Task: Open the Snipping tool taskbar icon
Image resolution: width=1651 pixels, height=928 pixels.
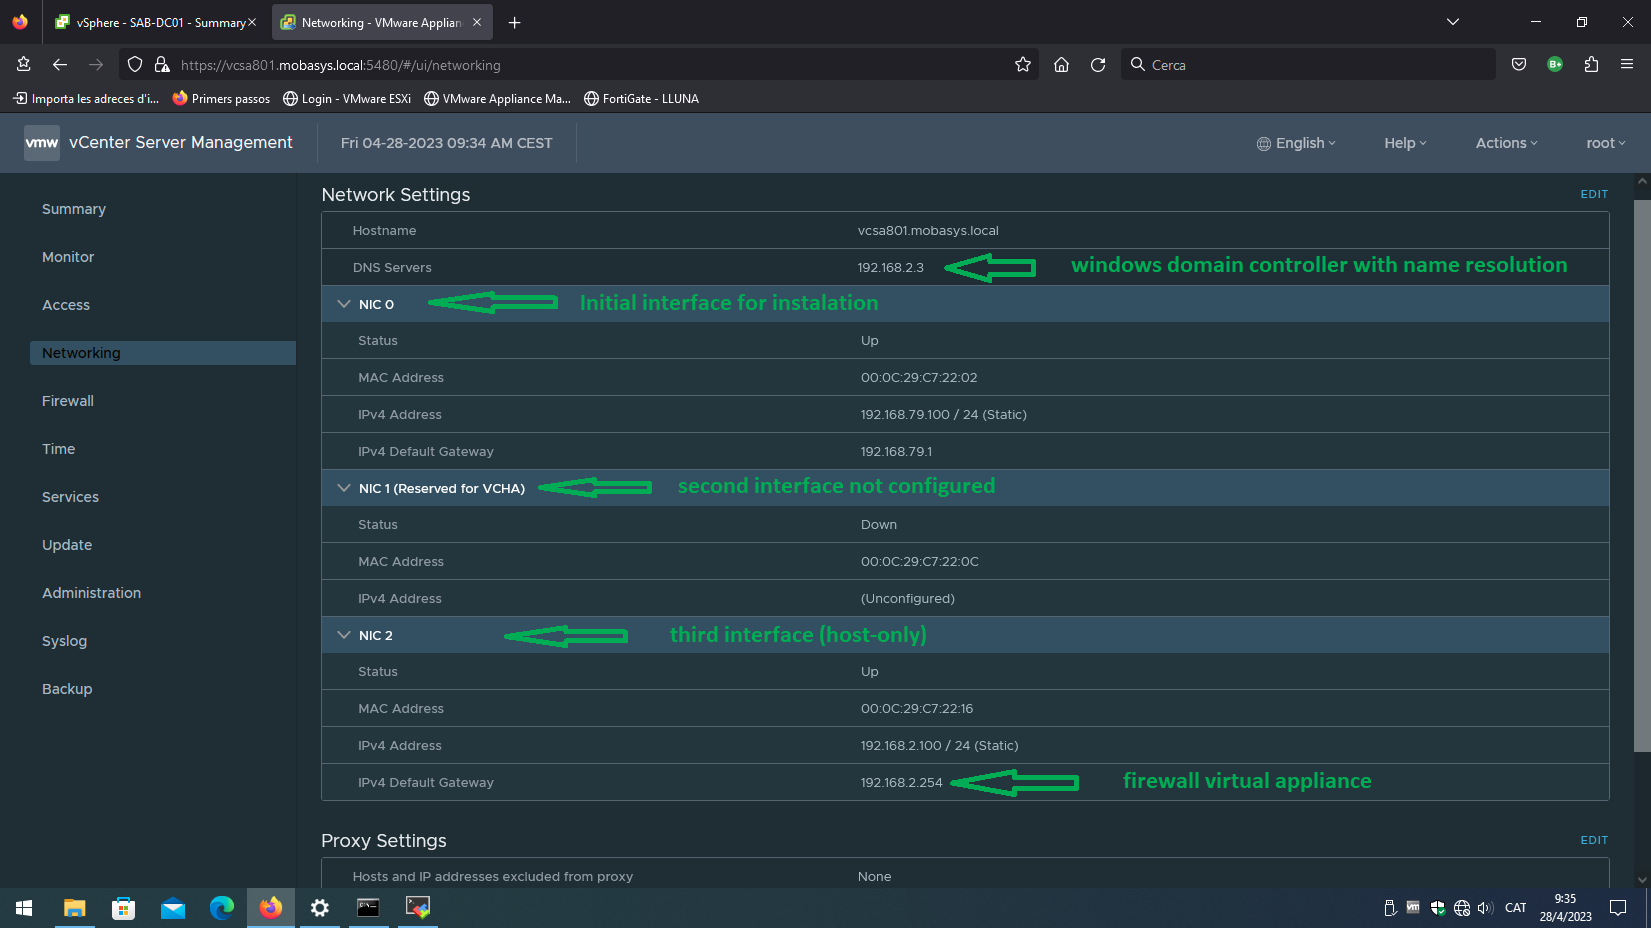Action: pyautogui.click(x=418, y=908)
